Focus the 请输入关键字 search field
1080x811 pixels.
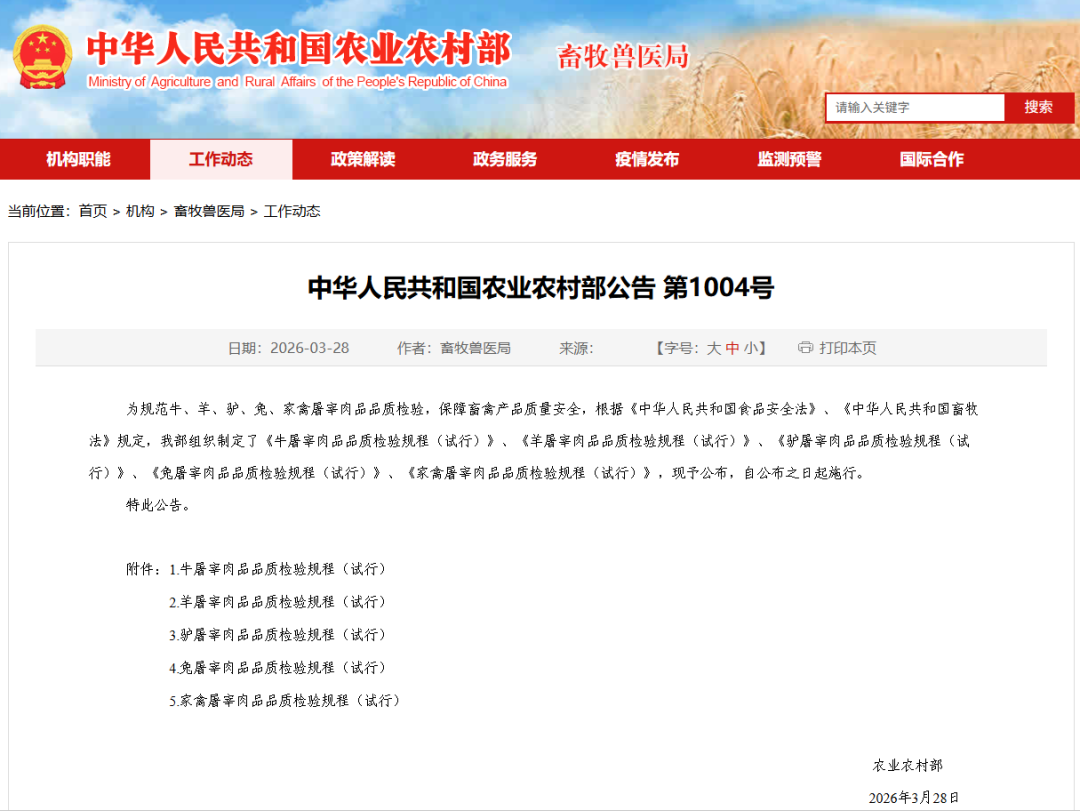click(x=915, y=107)
